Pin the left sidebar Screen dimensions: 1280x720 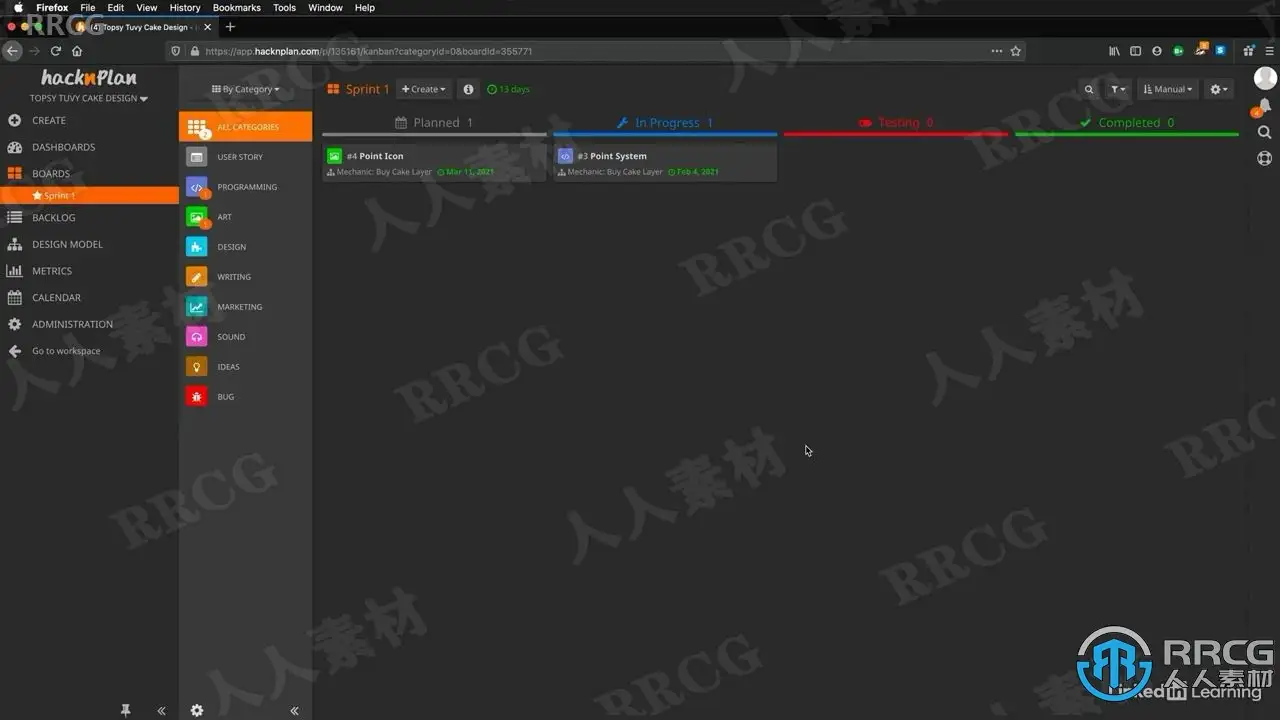[x=125, y=710]
